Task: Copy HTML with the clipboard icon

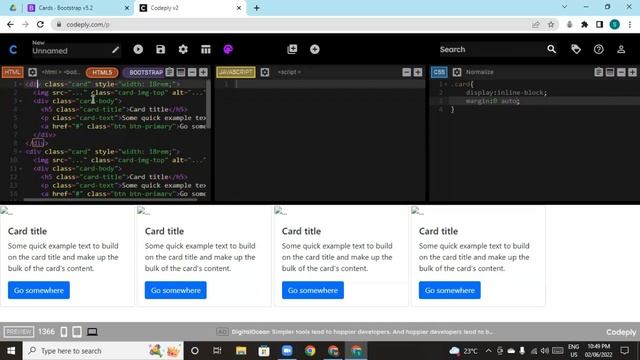Action: click(169, 72)
